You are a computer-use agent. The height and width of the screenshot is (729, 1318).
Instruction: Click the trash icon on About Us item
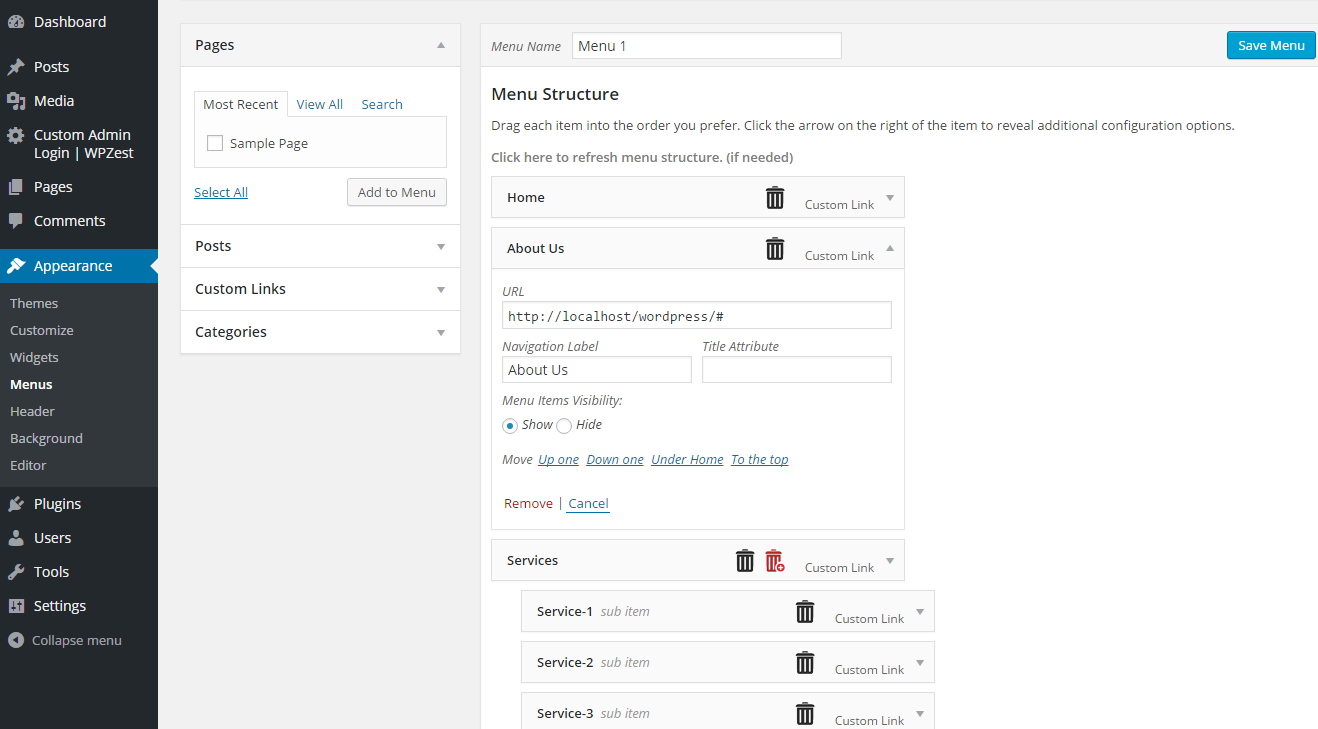coord(775,248)
